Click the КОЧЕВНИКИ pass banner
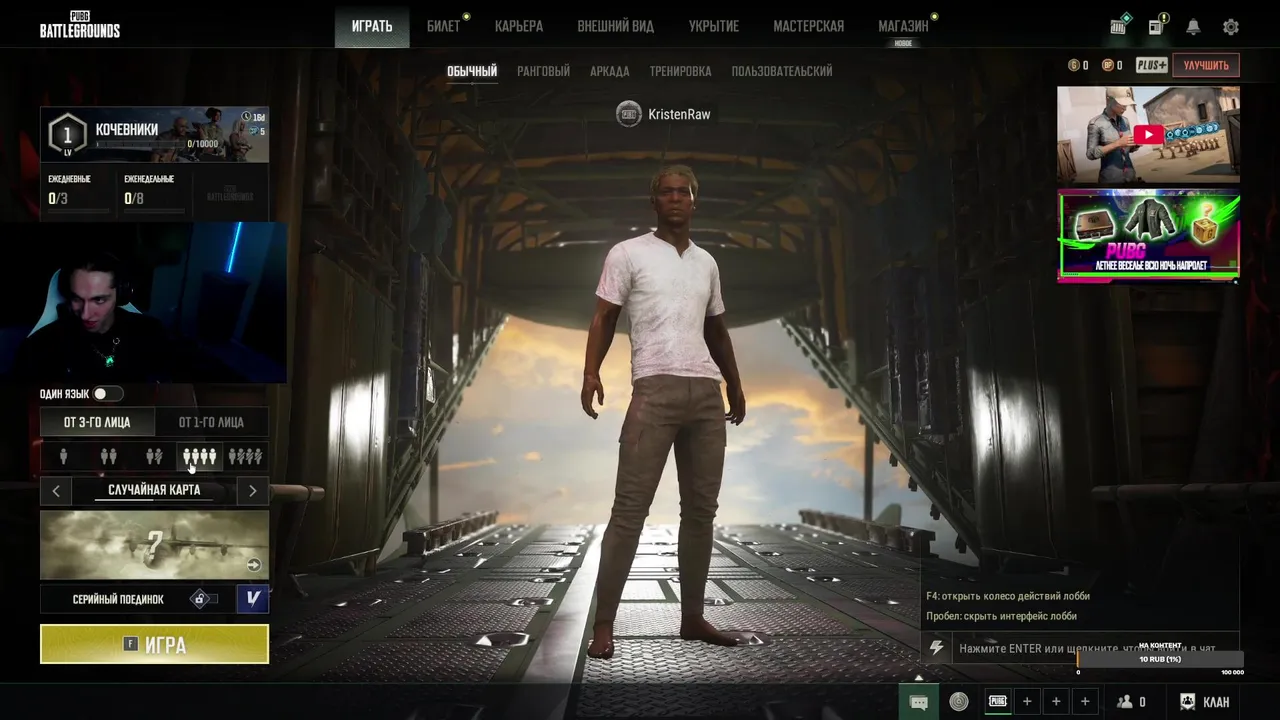 click(x=154, y=134)
